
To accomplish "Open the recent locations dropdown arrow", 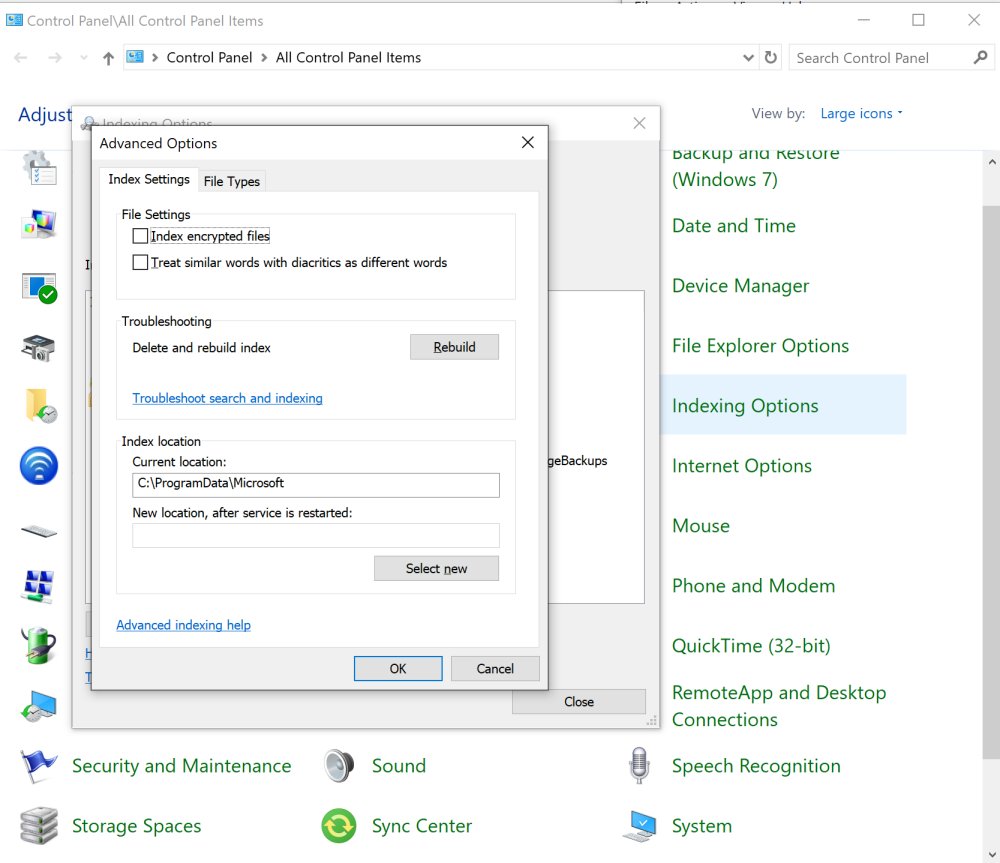I will coord(84,58).
